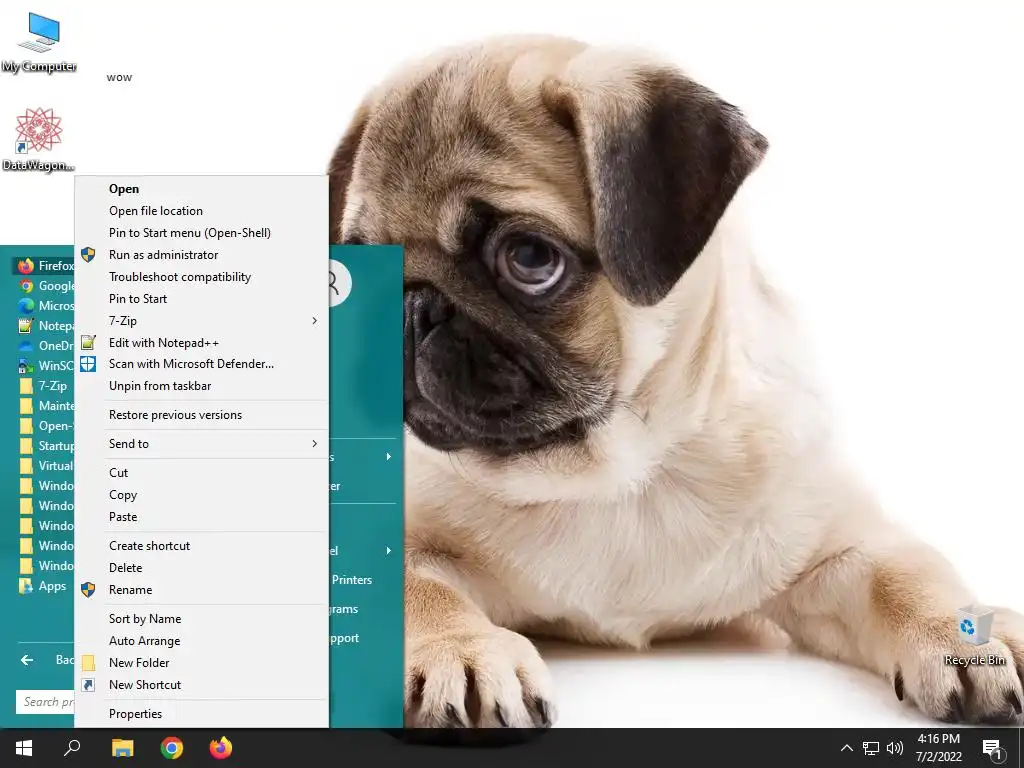This screenshot has width=1024, height=768.
Task: Choose Pin to Start
Action: click(202, 298)
